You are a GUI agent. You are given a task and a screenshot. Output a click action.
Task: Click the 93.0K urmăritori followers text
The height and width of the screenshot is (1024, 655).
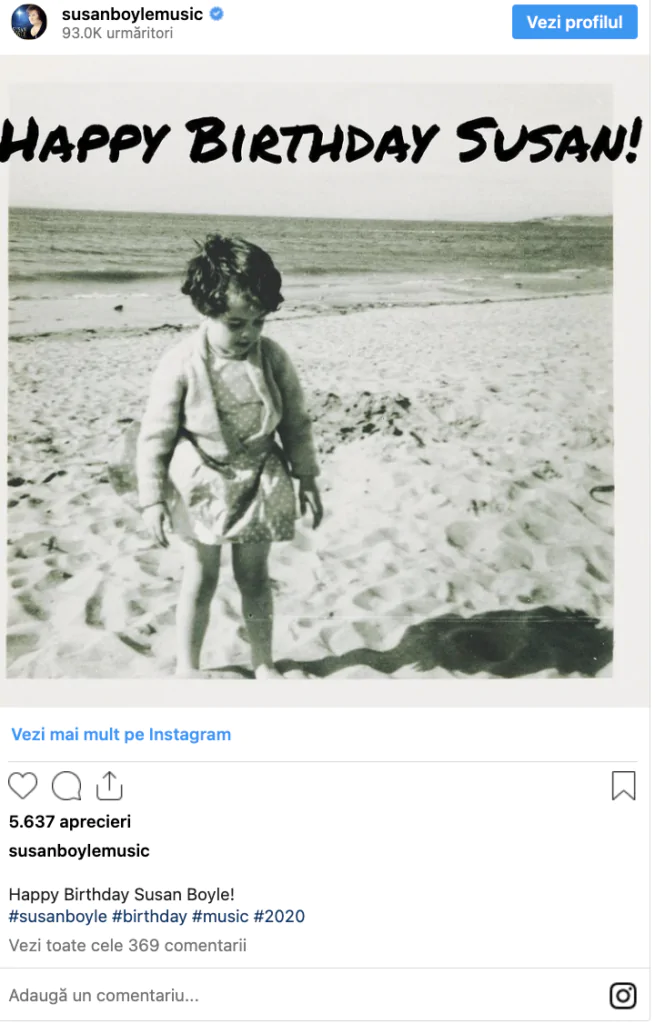coord(118,33)
